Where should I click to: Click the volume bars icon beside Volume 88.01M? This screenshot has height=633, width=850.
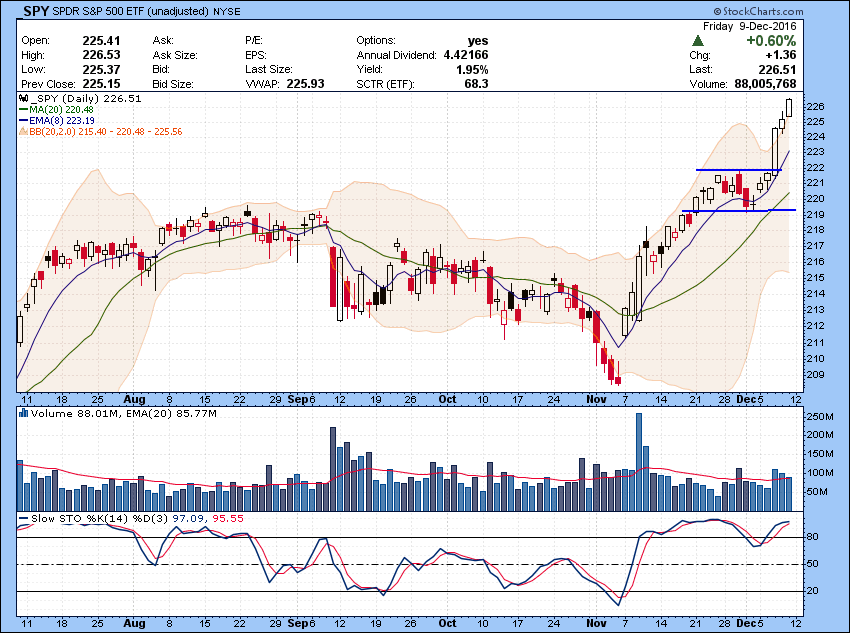pyautogui.click(x=23, y=413)
